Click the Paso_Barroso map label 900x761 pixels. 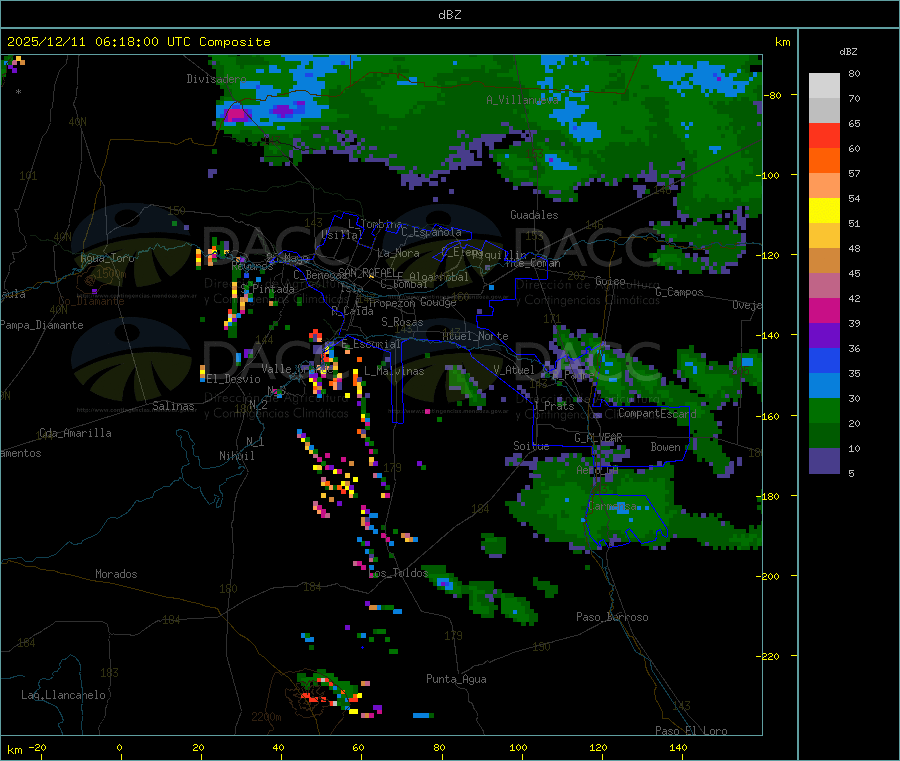click(612, 617)
